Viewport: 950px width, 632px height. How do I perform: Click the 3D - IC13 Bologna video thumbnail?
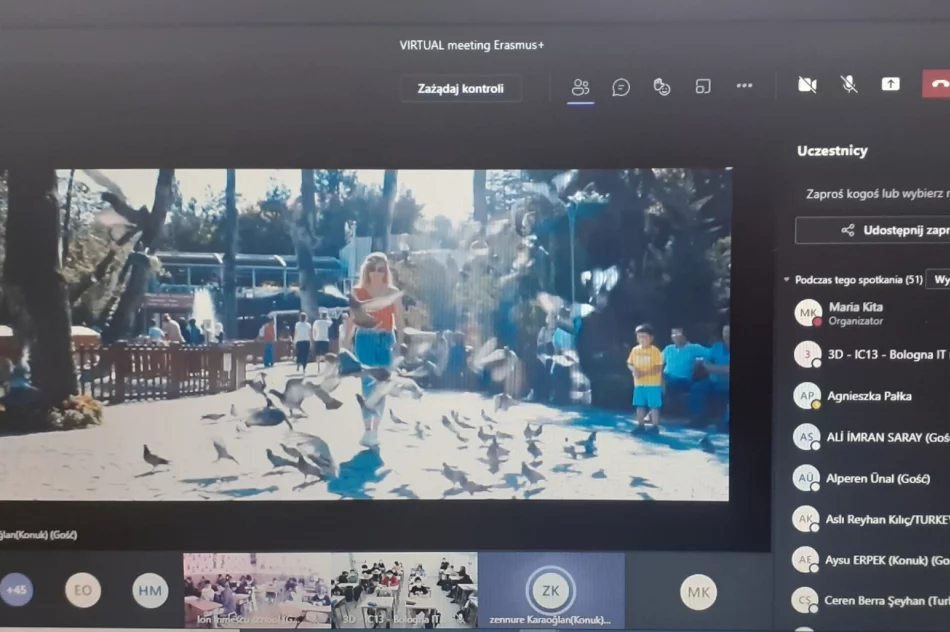click(404, 590)
